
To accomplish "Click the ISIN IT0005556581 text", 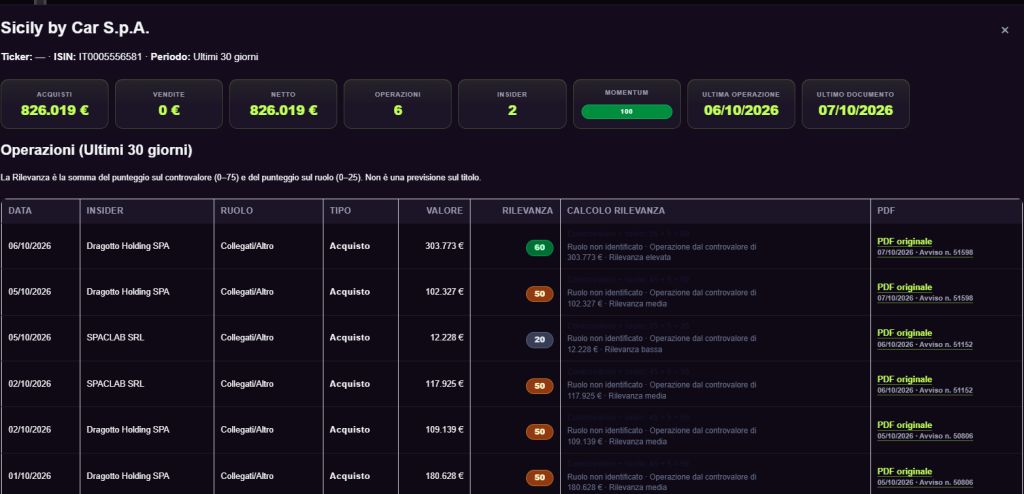I will [98, 57].
